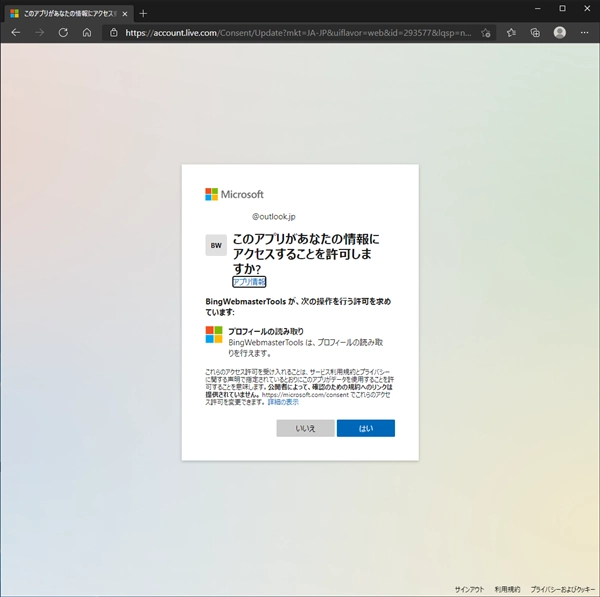Screen dimensions: 600x597
Task: Click the @outlook.jp account text
Action: click(273, 217)
